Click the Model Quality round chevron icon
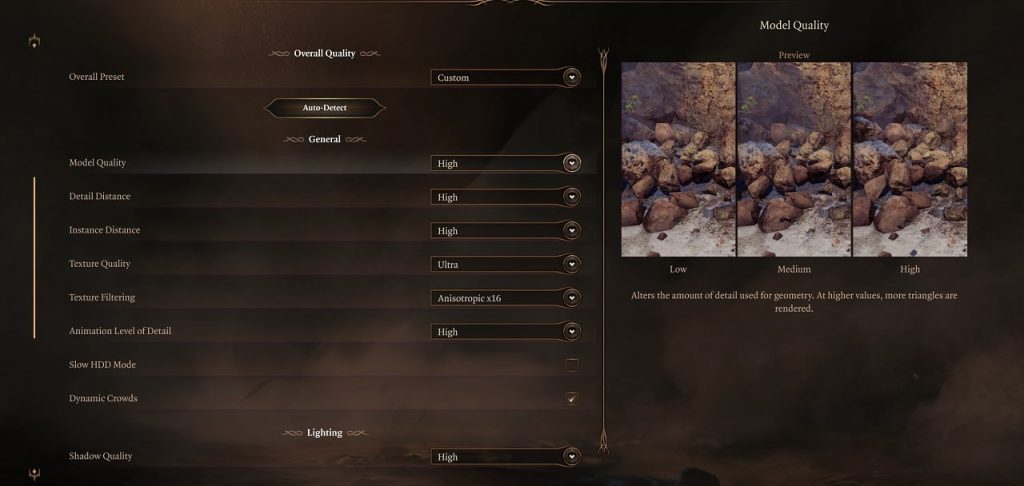 (572, 163)
